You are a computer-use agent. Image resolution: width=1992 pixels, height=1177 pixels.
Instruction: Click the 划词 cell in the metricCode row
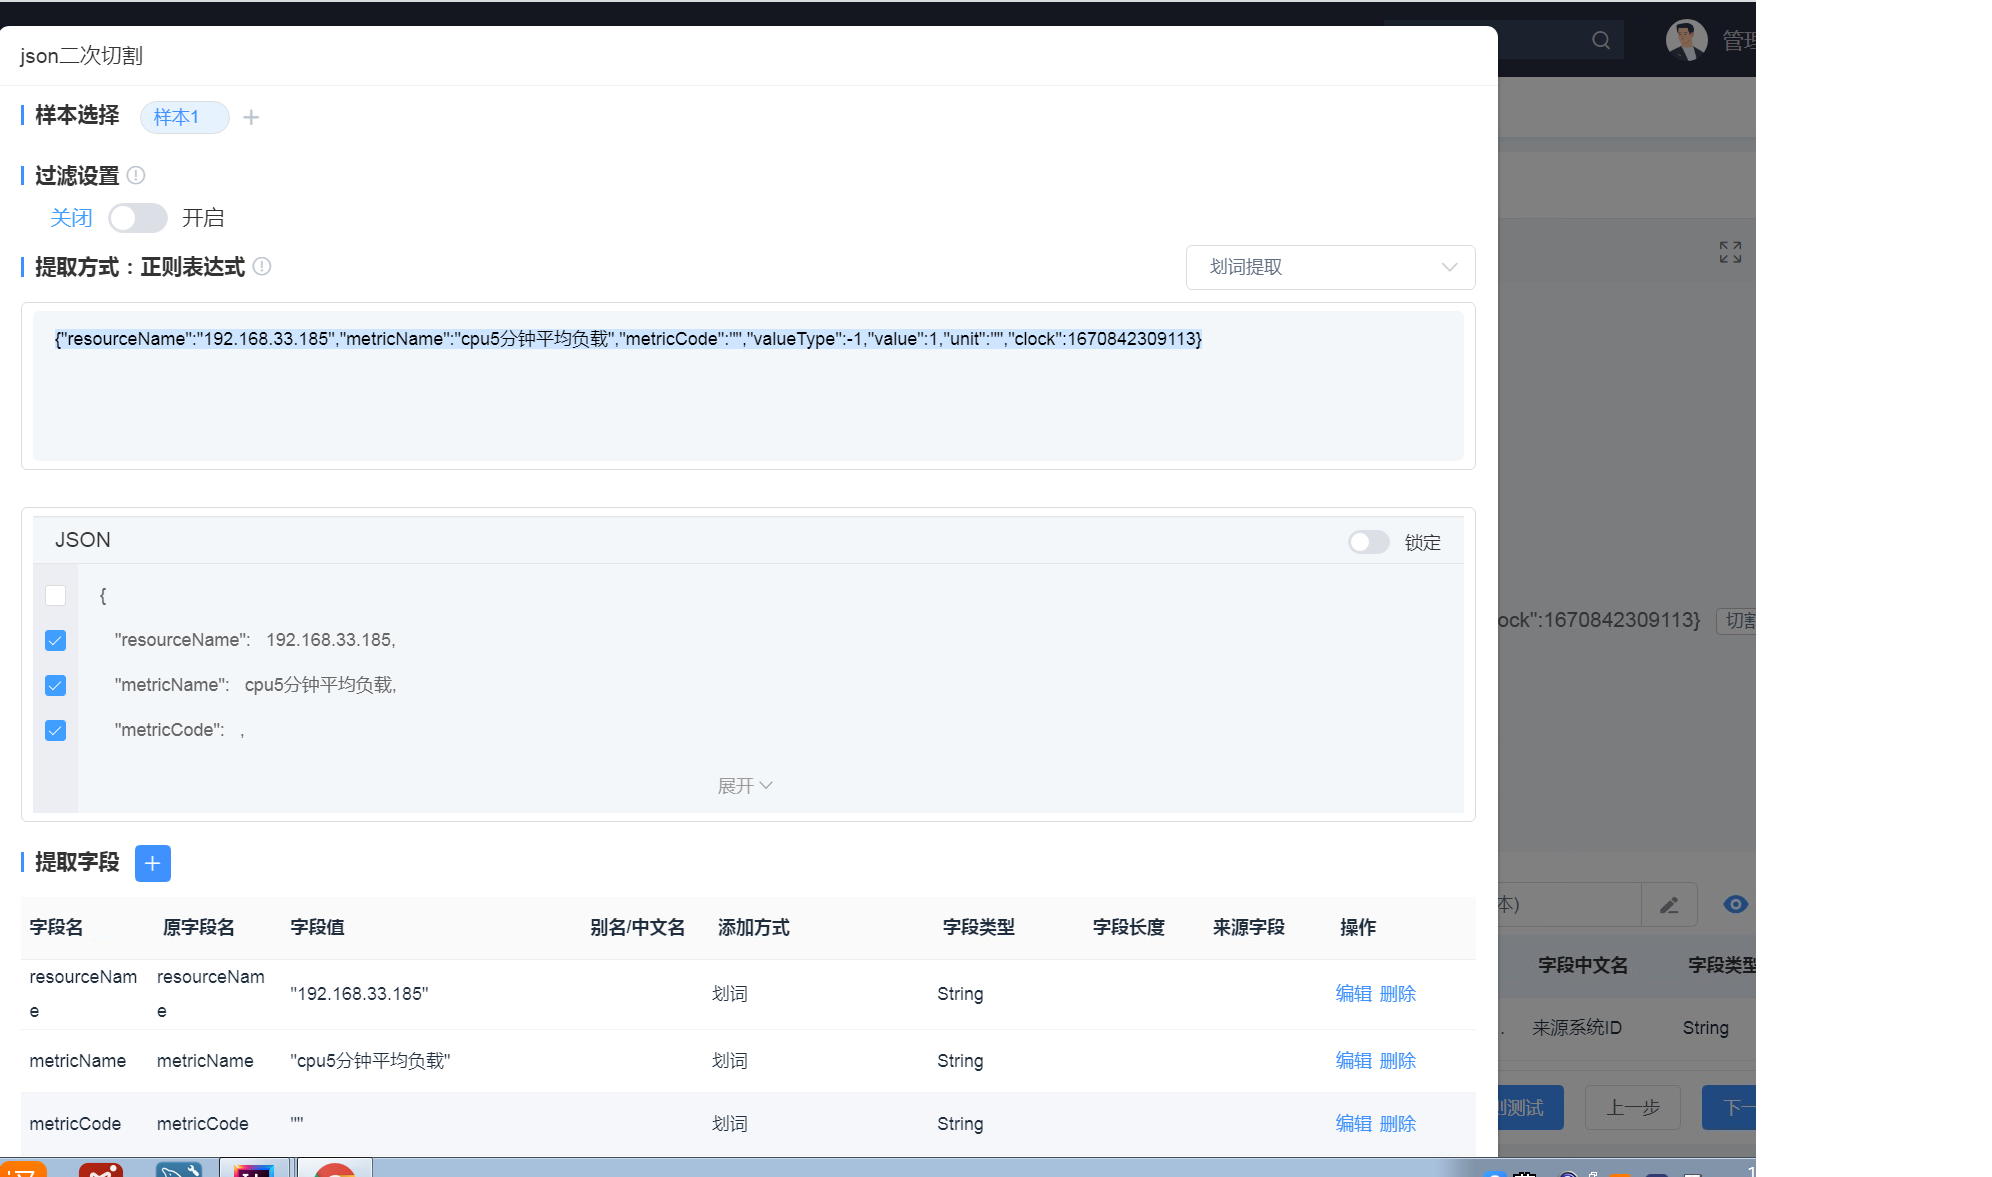click(x=730, y=1124)
